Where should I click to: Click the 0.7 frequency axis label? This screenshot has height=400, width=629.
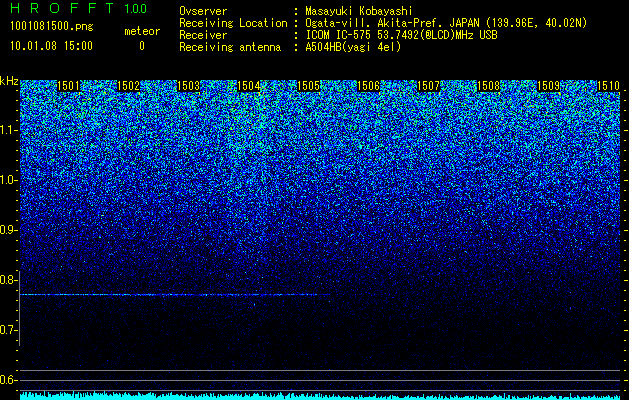pos(8,330)
